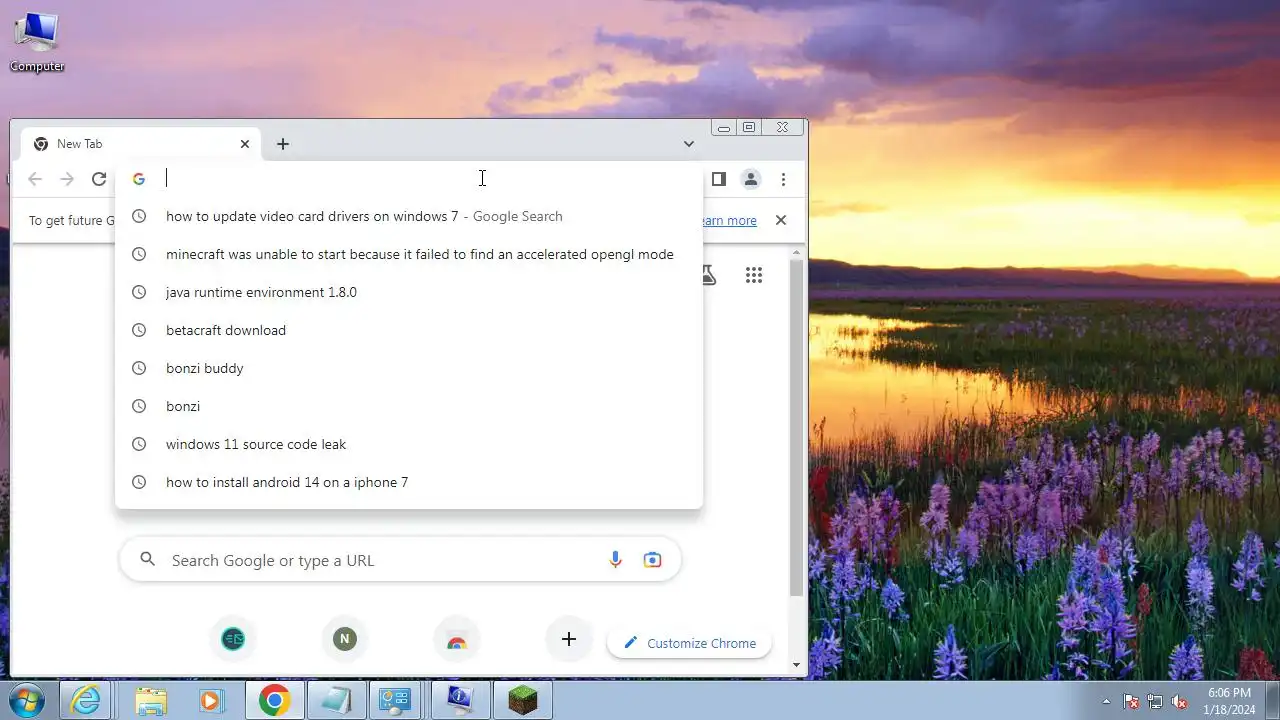This screenshot has height=720, width=1280.
Task: Show hidden tray icons arrow
Action: [x=1106, y=701]
